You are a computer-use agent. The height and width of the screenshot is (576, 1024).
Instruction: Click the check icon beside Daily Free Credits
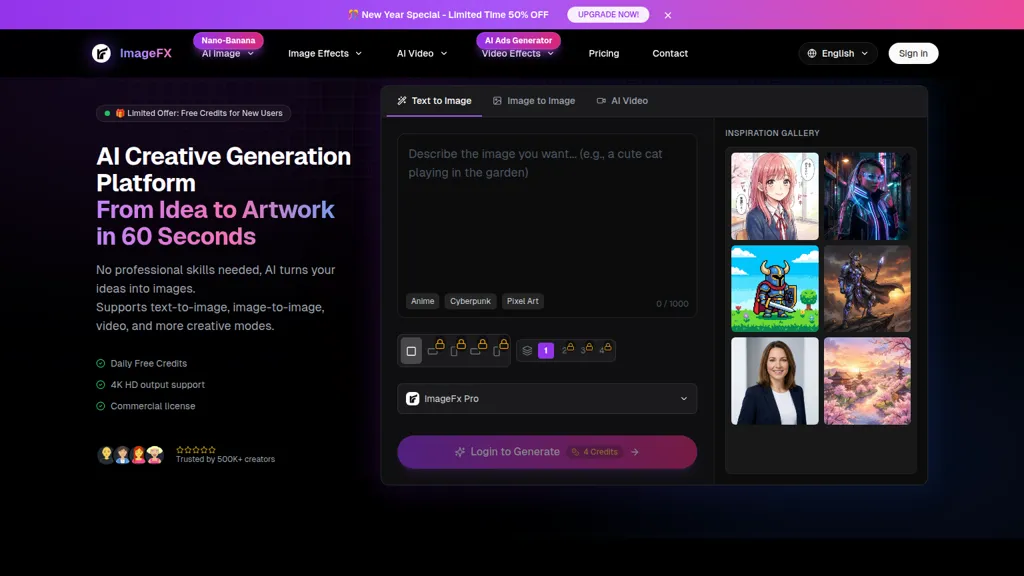click(101, 363)
